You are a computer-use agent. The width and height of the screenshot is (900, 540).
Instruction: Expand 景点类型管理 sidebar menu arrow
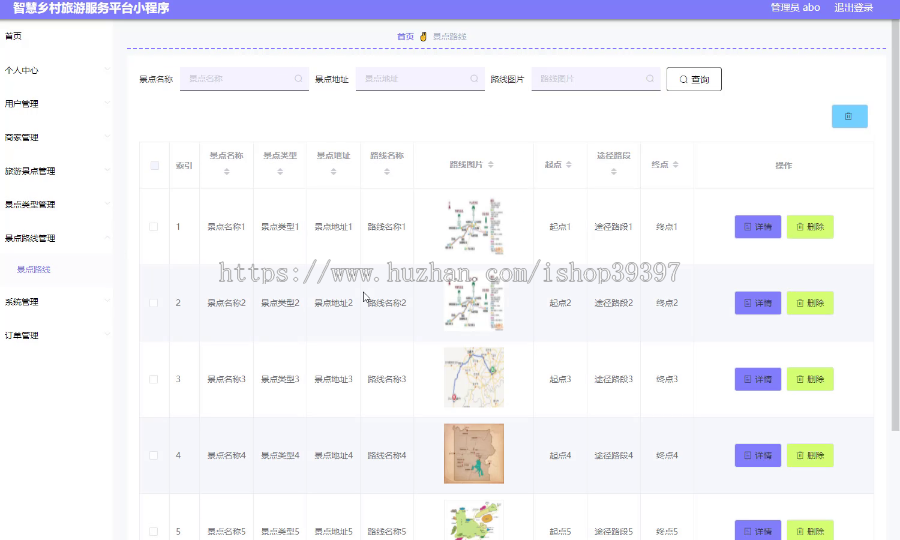click(x=107, y=204)
